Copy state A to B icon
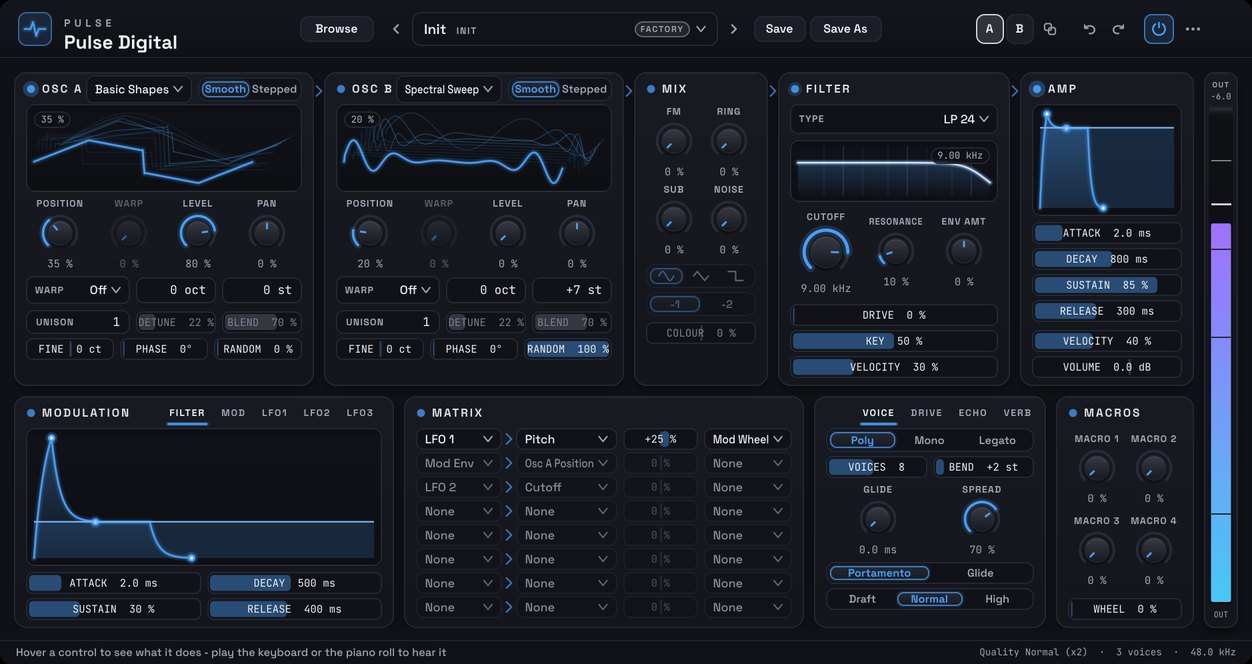The width and height of the screenshot is (1252, 664). (x=1050, y=29)
